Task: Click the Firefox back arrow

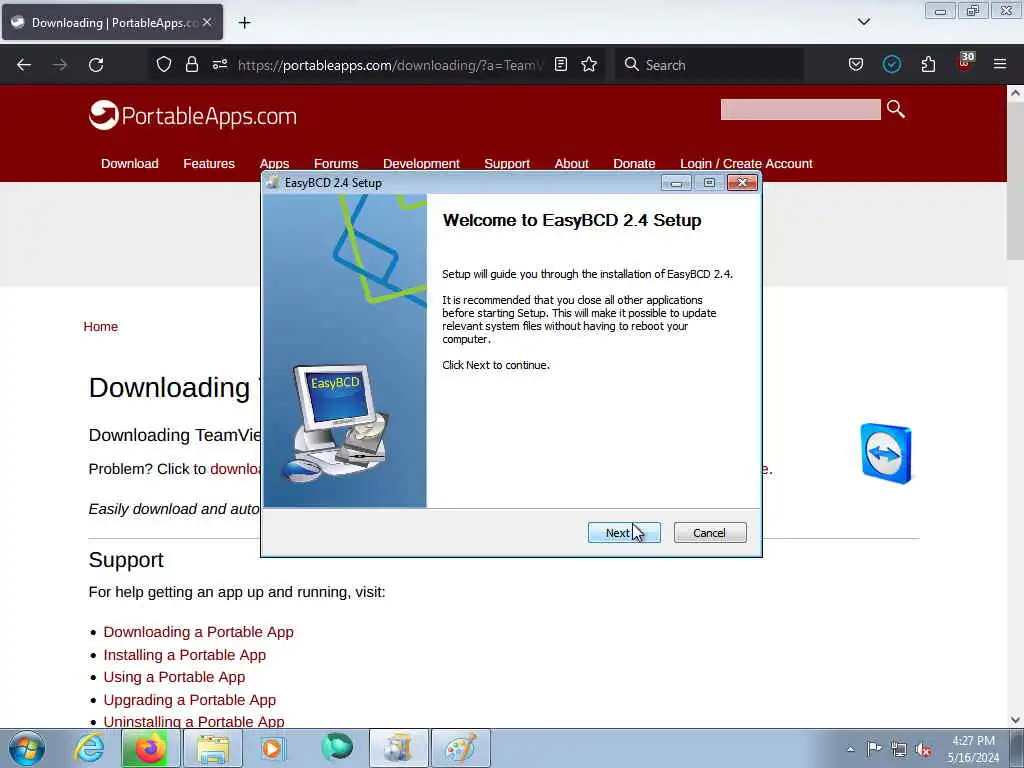Action: point(24,65)
